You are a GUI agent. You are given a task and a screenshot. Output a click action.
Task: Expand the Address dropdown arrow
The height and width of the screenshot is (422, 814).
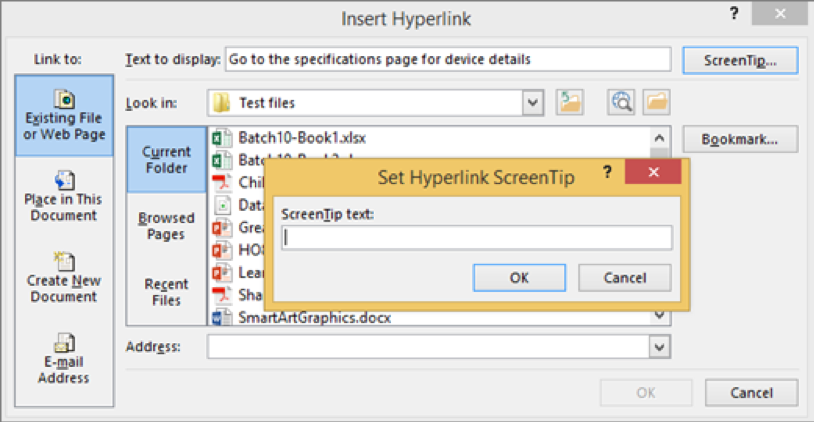click(659, 346)
